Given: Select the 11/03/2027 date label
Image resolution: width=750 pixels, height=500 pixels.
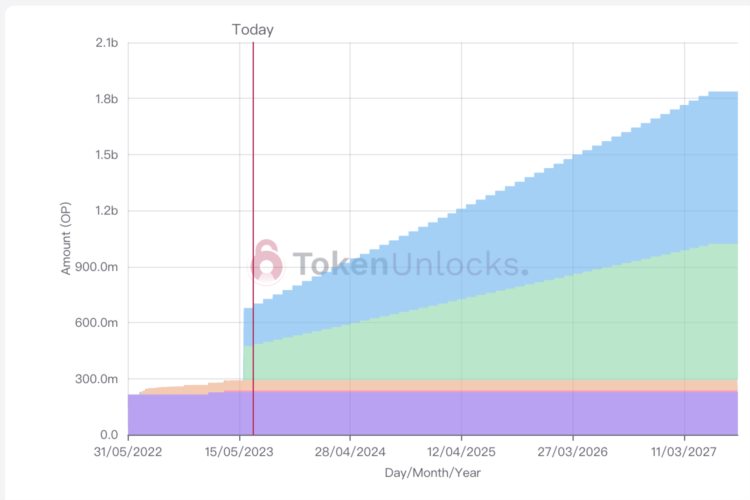Looking at the screenshot, I should (x=684, y=452).
